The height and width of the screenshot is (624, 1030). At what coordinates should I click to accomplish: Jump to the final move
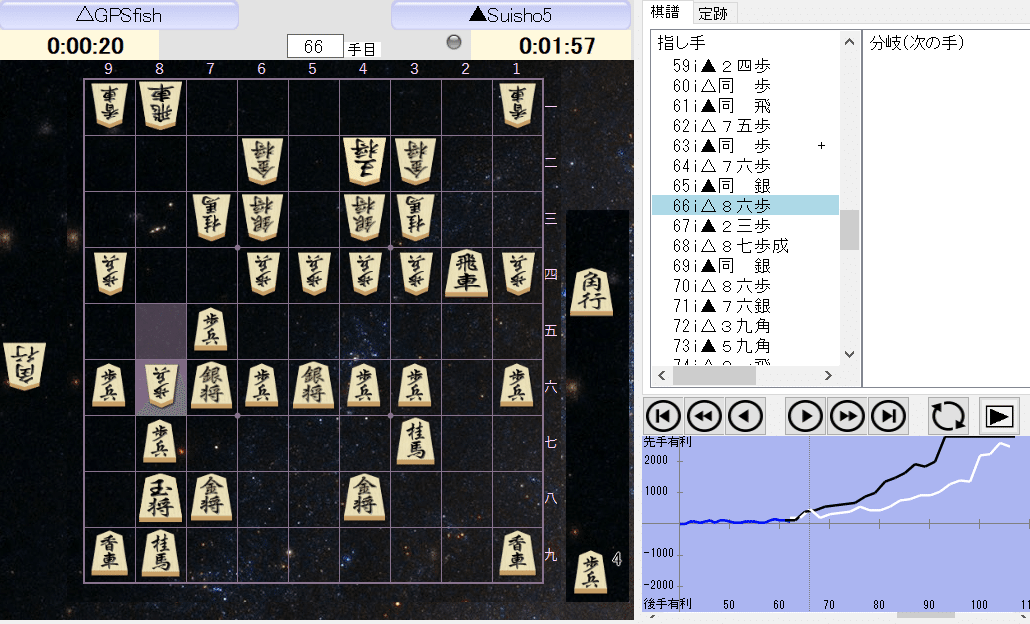click(888, 415)
